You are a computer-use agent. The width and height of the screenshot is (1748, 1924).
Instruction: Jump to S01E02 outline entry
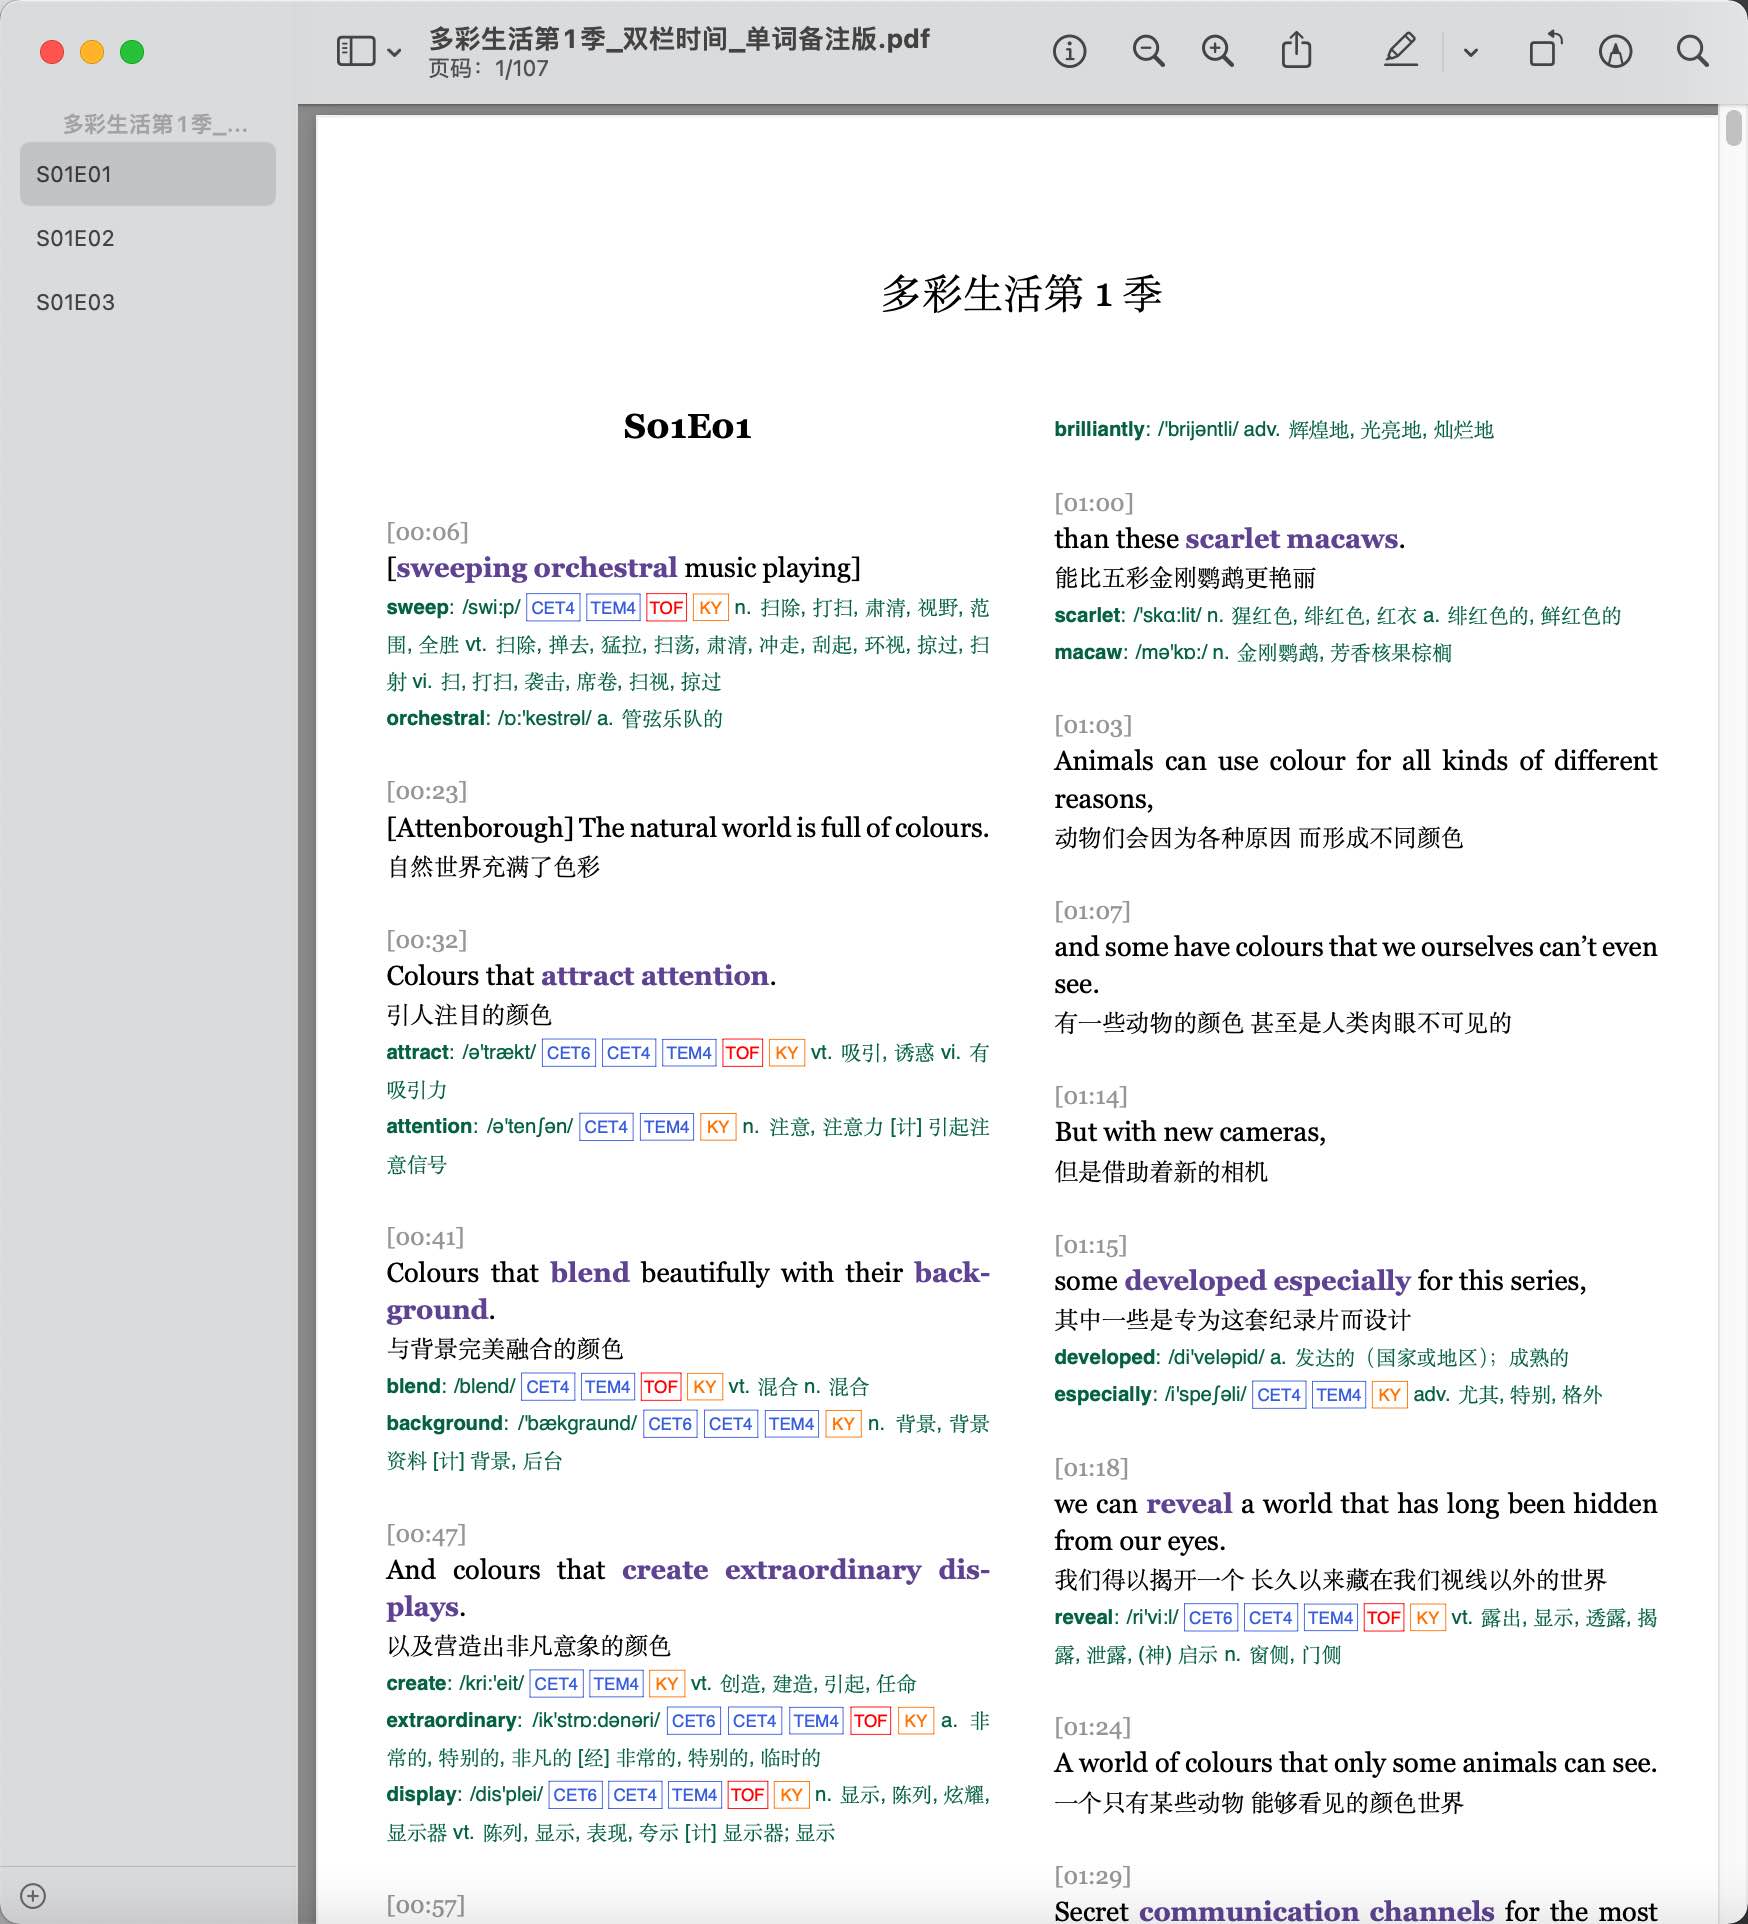point(148,238)
